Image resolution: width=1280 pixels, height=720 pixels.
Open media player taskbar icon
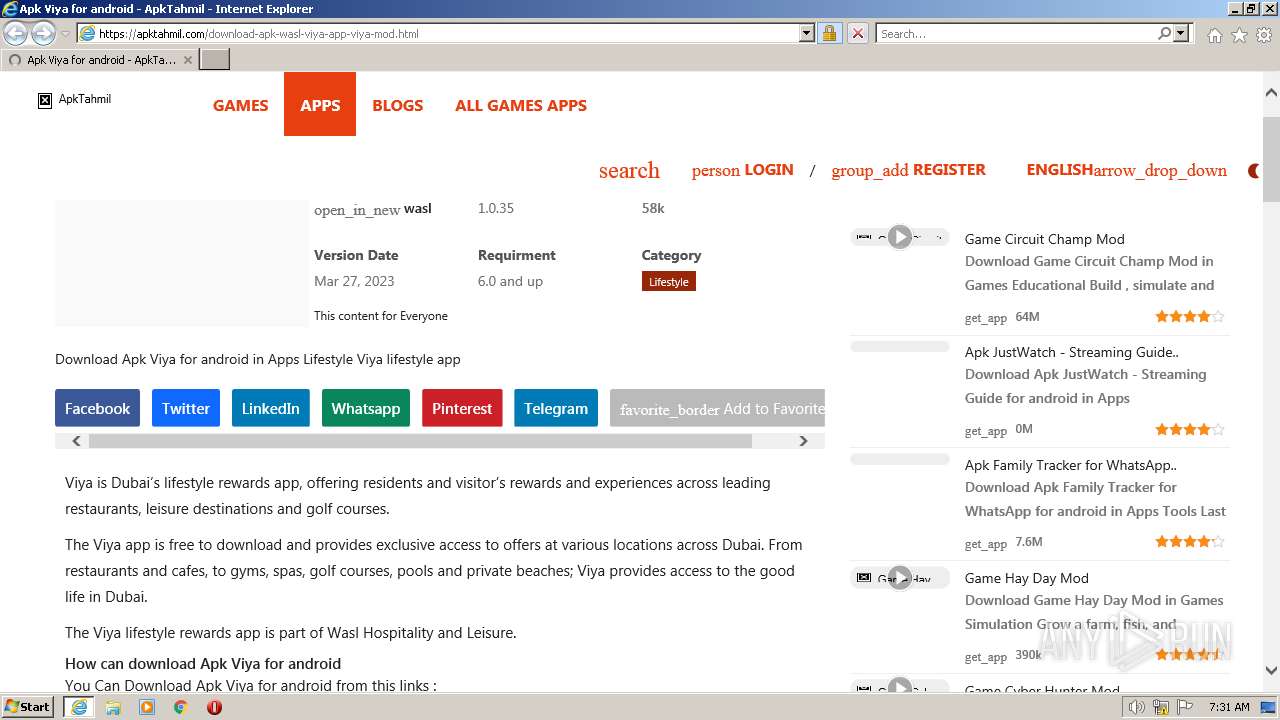click(x=147, y=707)
